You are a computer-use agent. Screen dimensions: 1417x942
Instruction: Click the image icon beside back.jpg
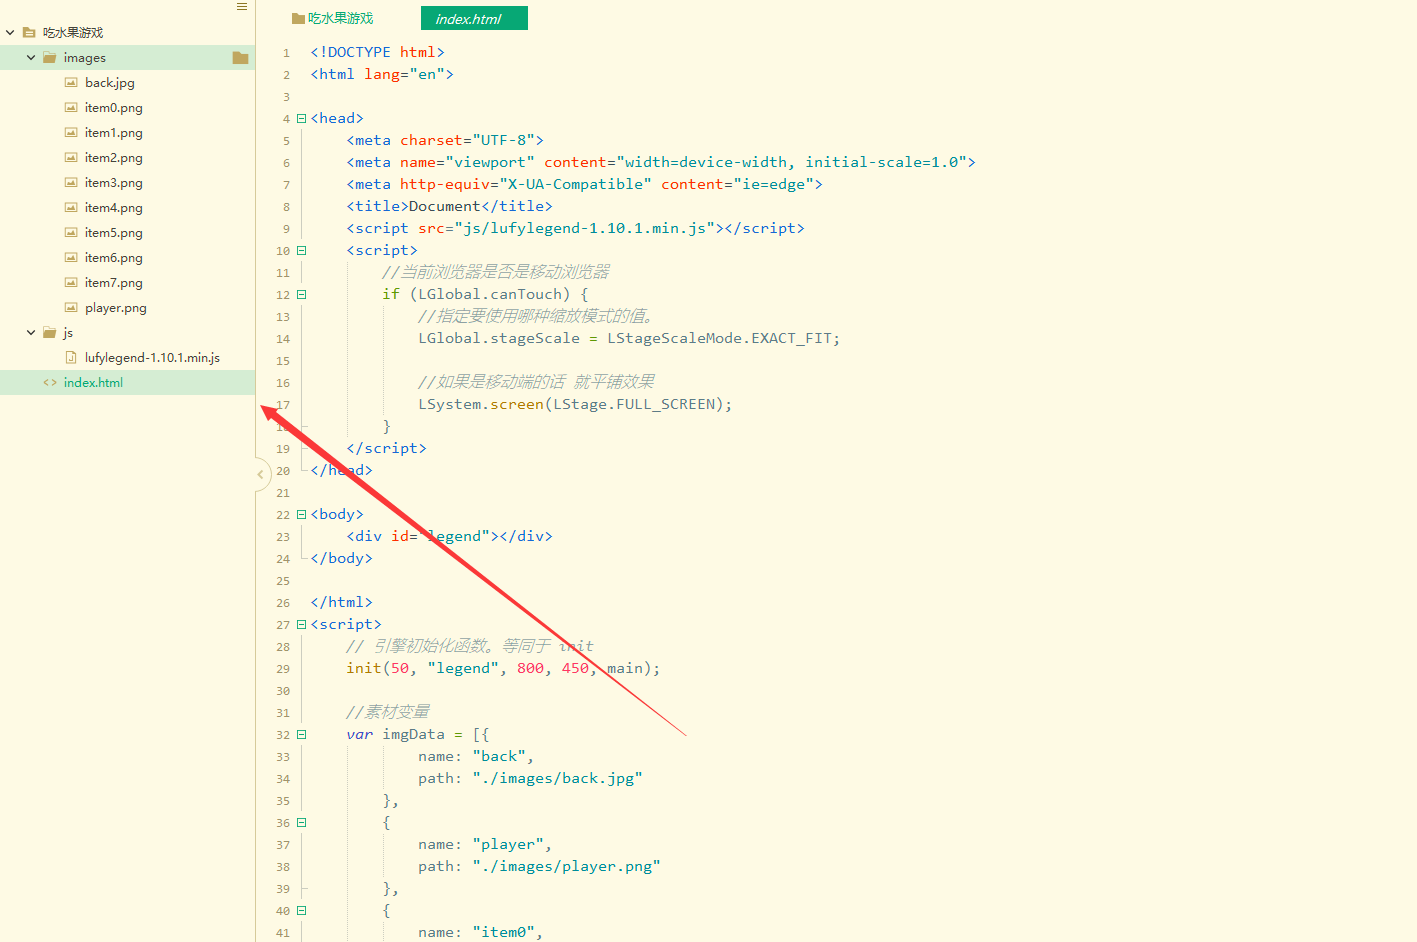click(71, 83)
